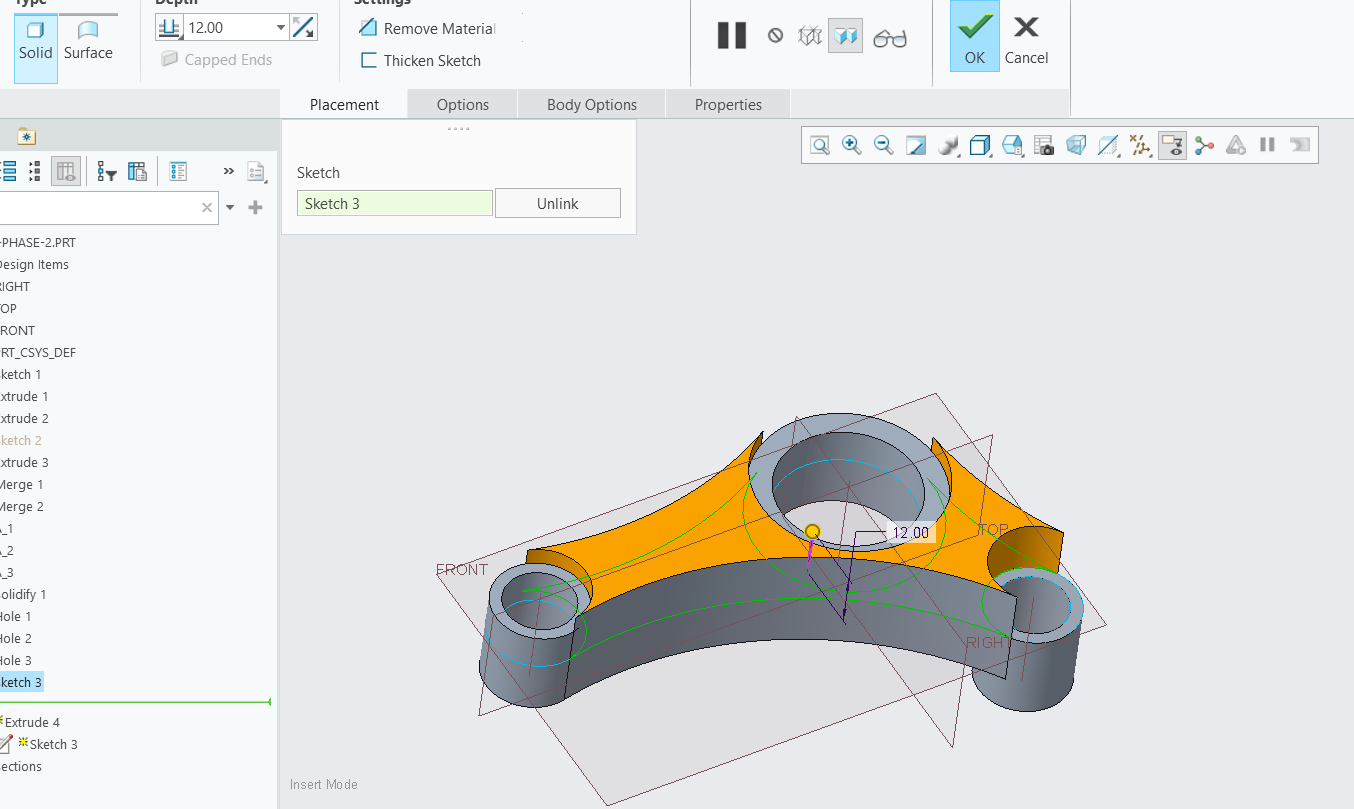This screenshot has width=1354, height=809.
Task: Zoom in using the graphics toolbar
Action: [x=851, y=145]
